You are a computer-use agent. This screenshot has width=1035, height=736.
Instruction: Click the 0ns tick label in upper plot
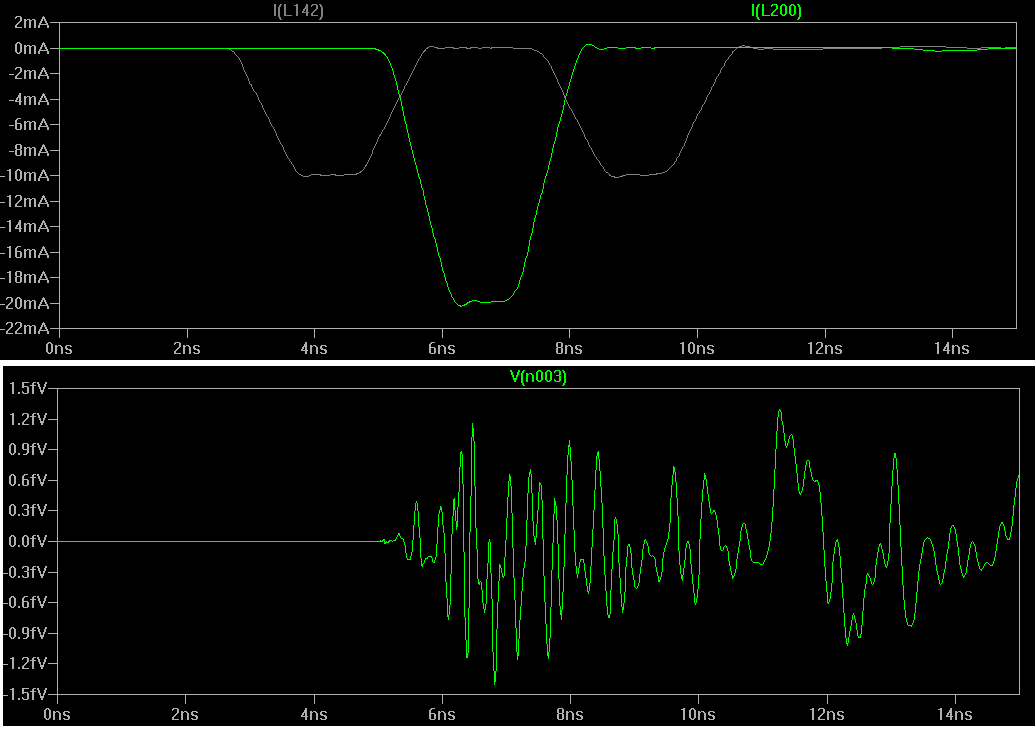(x=59, y=349)
